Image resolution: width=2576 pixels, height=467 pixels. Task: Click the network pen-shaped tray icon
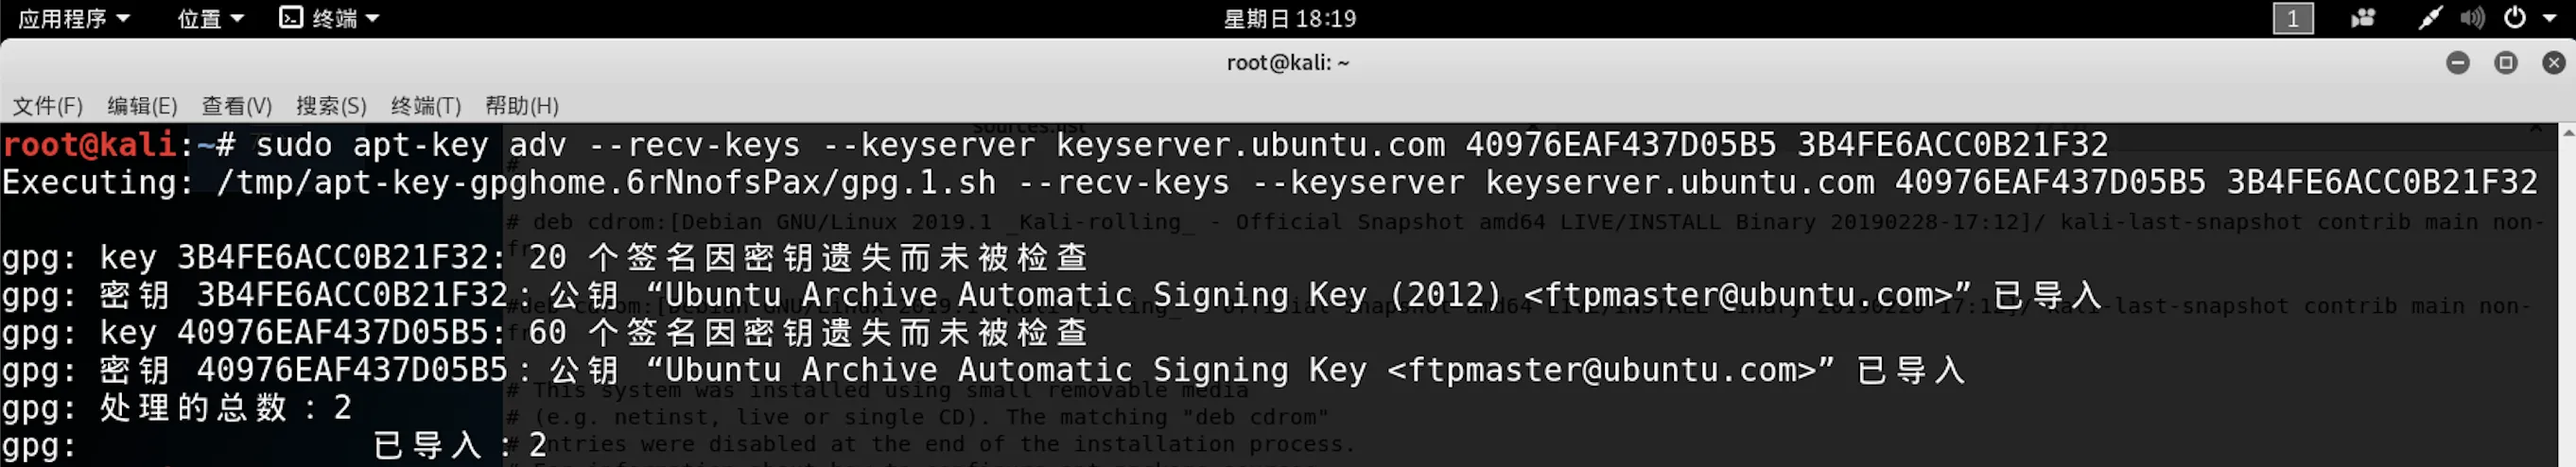(2430, 18)
